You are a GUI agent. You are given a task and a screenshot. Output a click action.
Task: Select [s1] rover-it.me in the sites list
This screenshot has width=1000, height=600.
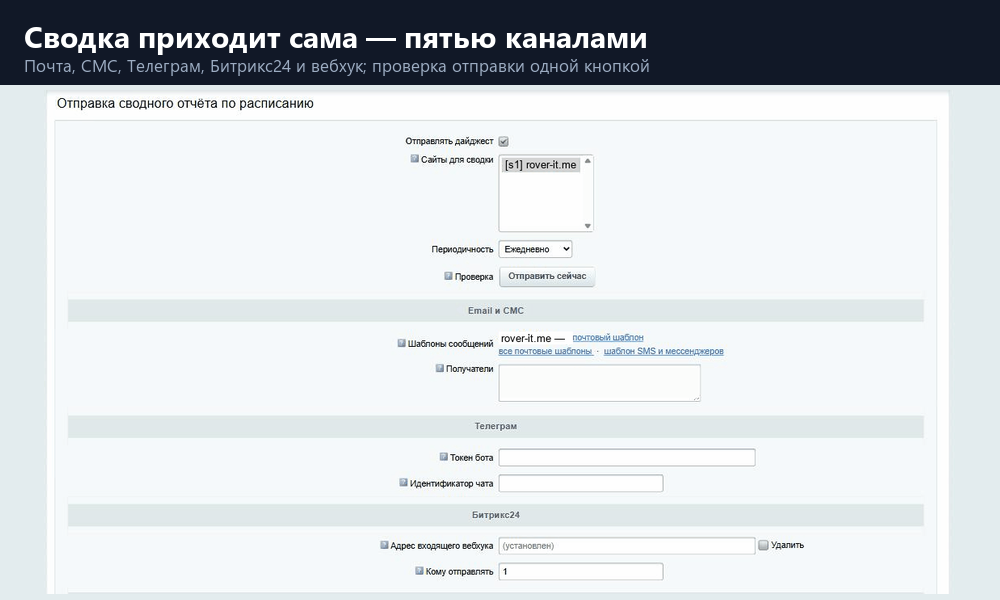[540, 165]
